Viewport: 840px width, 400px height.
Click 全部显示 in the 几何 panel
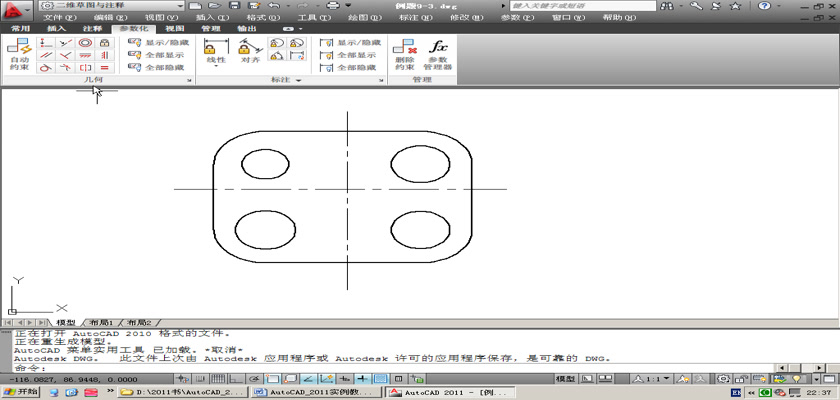(156, 55)
